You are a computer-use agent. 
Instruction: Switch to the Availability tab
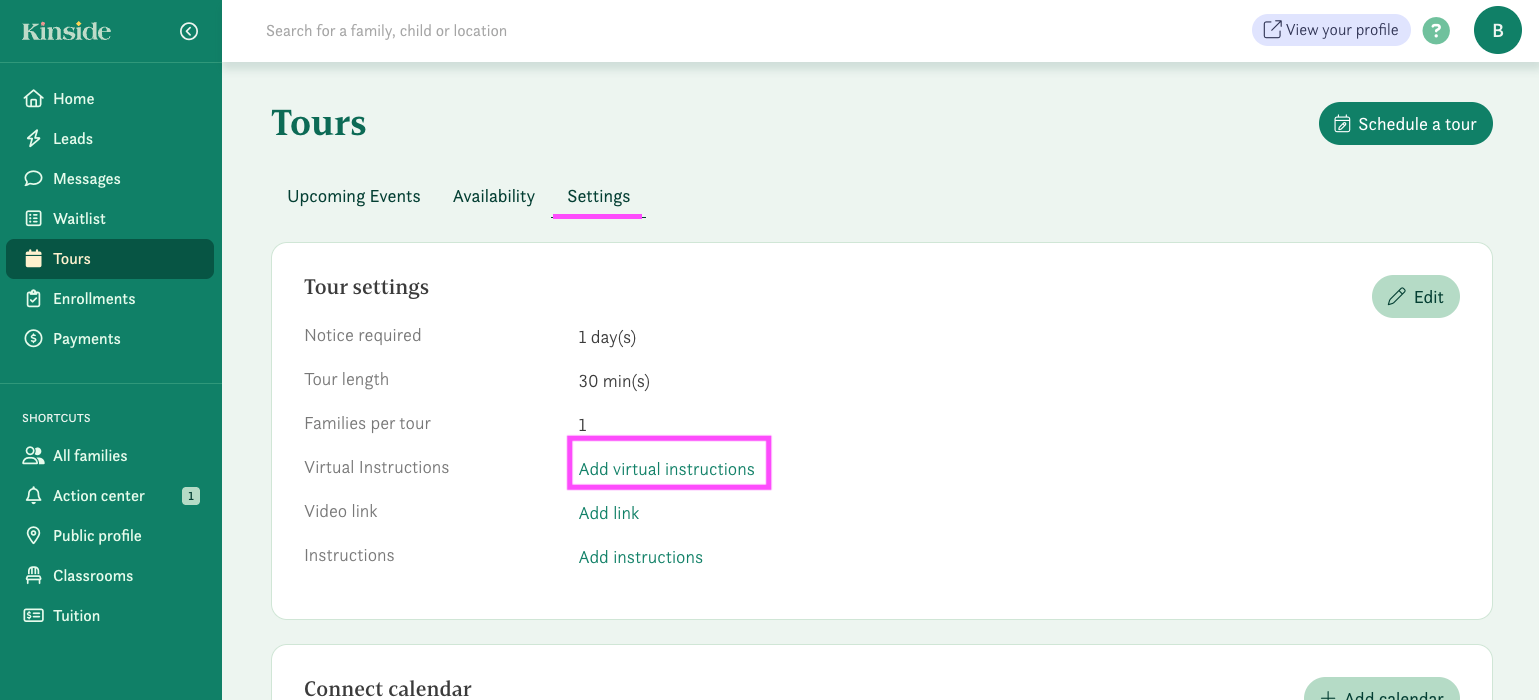[493, 196]
